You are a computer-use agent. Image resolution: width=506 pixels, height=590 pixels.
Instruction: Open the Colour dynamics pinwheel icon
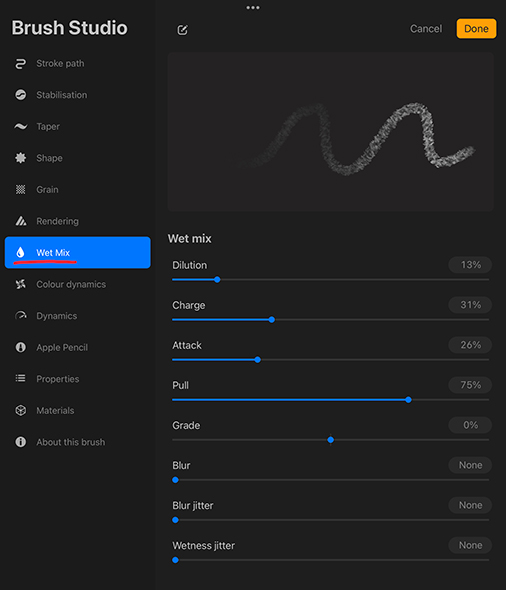(21, 284)
